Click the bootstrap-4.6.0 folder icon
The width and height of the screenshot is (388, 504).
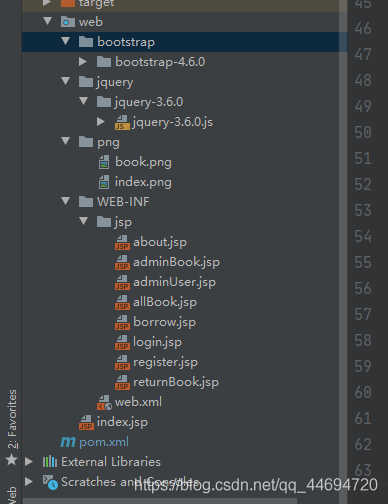[104, 62]
